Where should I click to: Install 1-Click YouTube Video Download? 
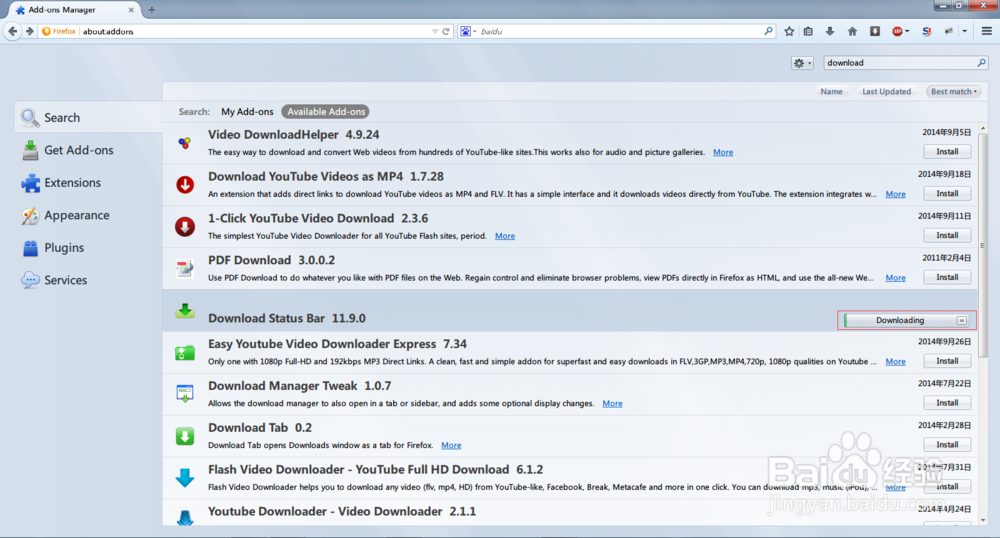(947, 235)
